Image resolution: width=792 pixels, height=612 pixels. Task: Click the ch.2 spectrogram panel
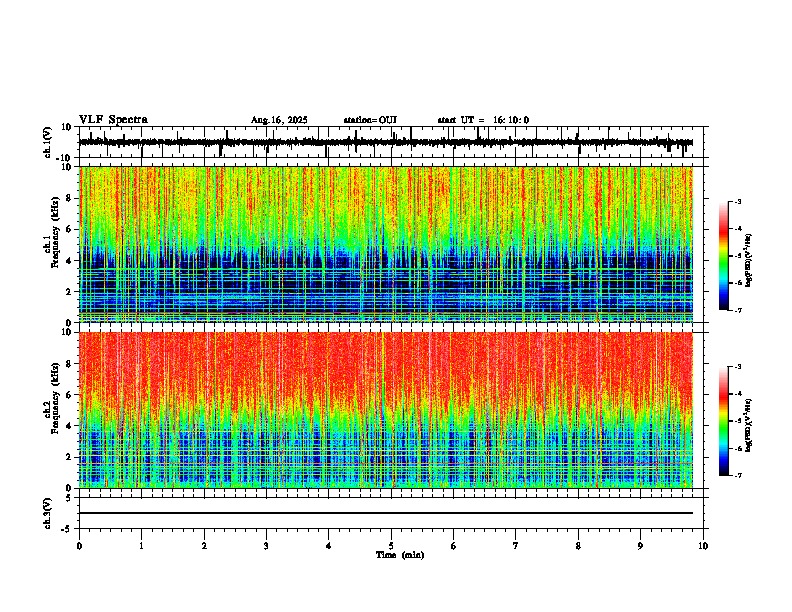386,410
